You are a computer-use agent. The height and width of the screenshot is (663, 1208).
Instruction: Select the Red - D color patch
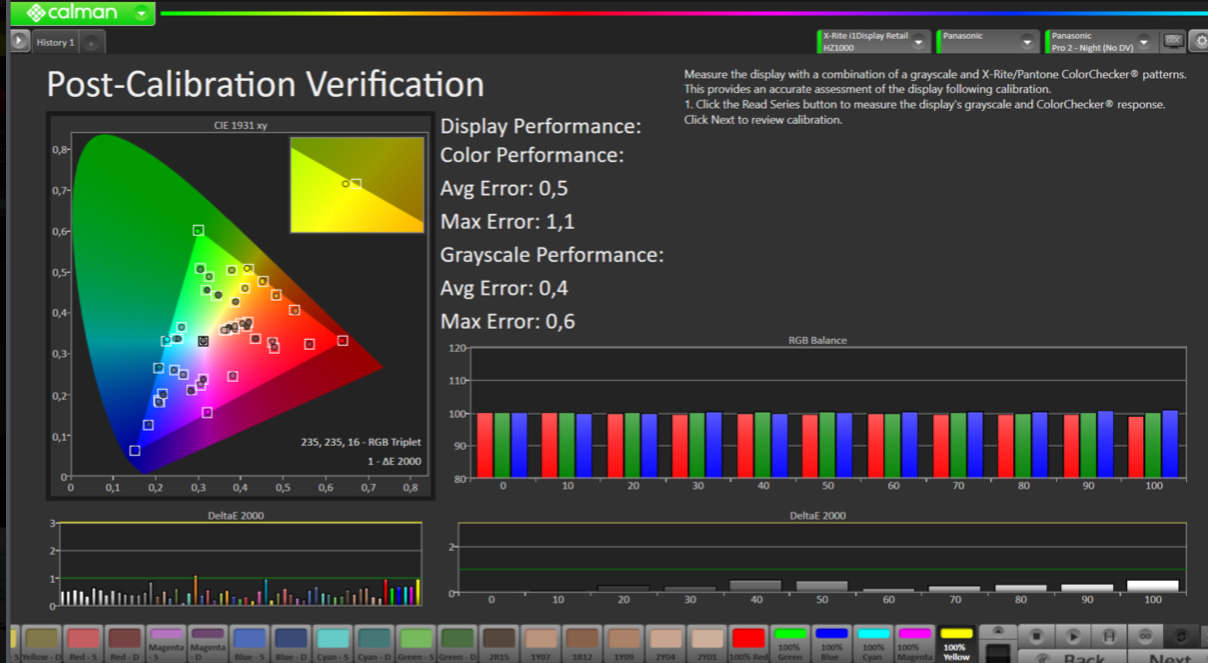pos(124,642)
